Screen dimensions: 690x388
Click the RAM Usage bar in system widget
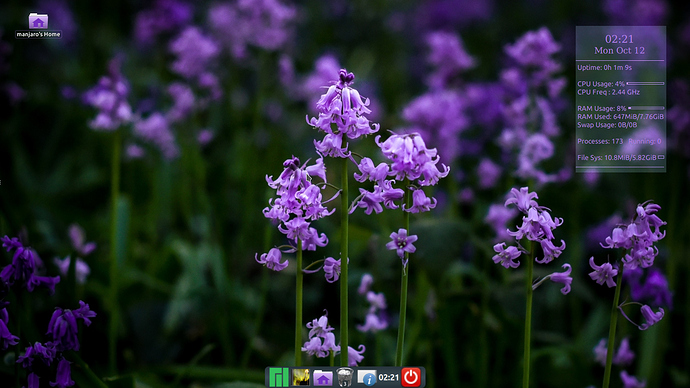[x=646, y=108]
